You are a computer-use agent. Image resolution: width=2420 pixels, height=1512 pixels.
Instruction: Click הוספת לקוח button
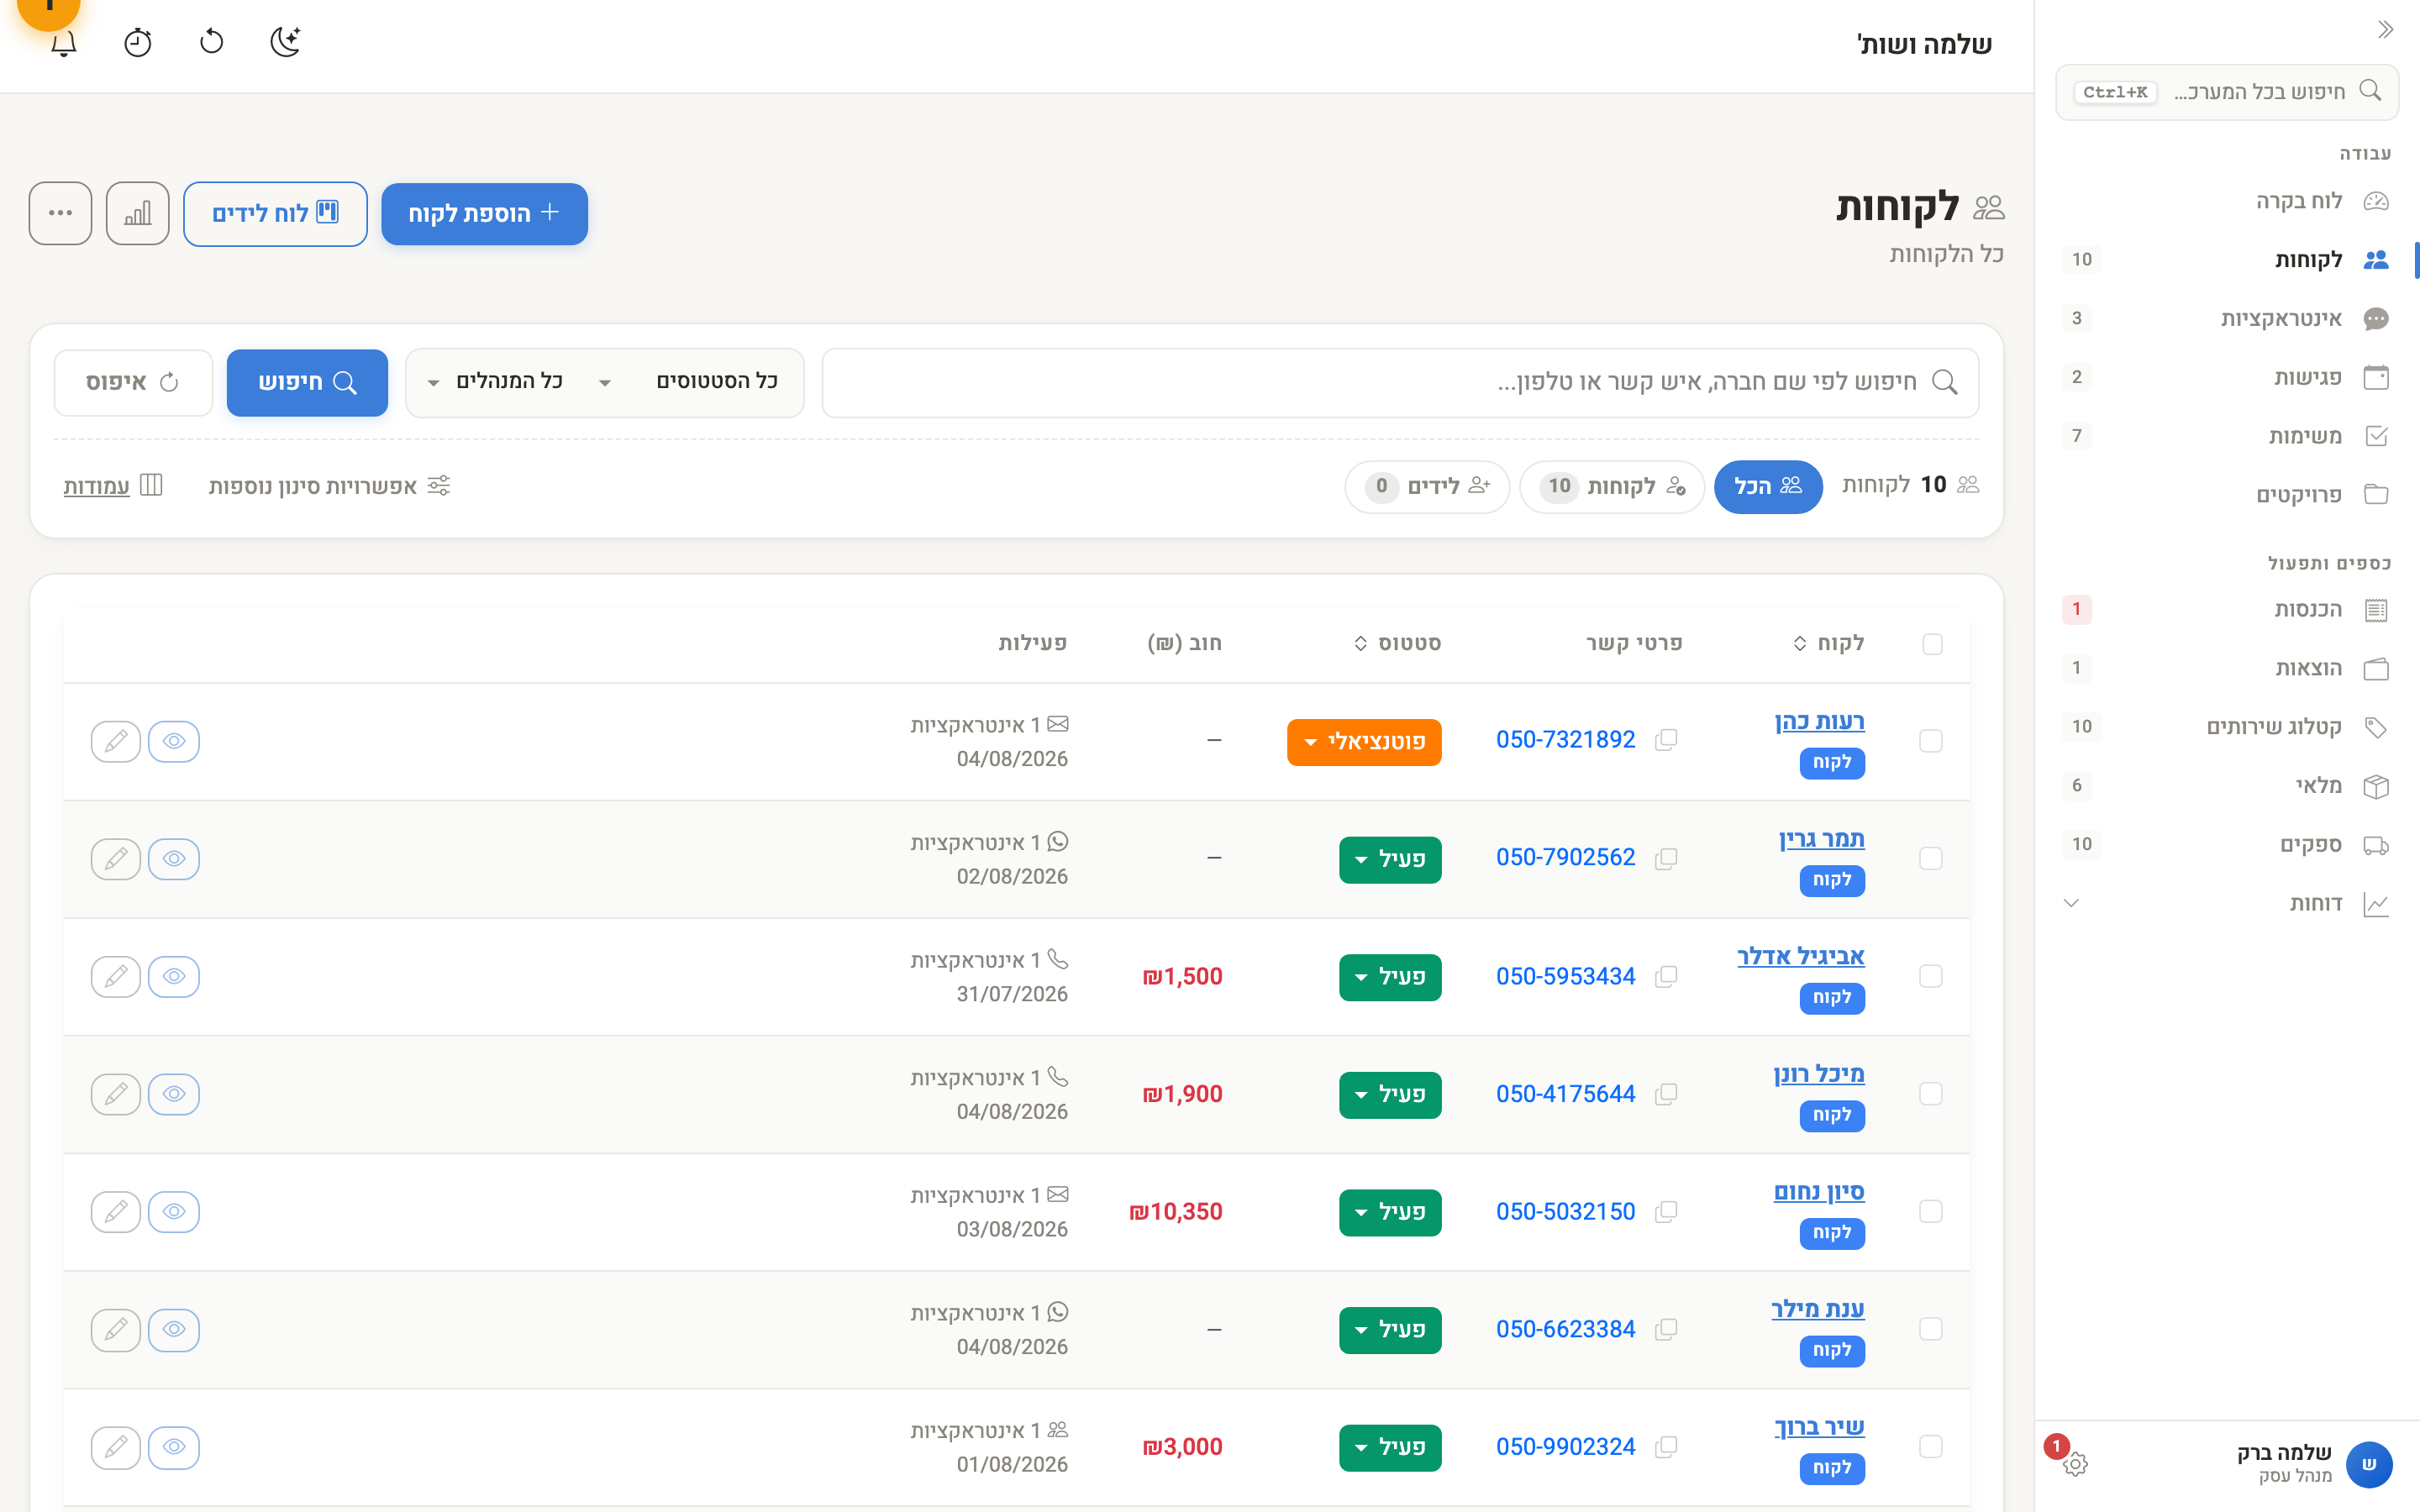(484, 214)
